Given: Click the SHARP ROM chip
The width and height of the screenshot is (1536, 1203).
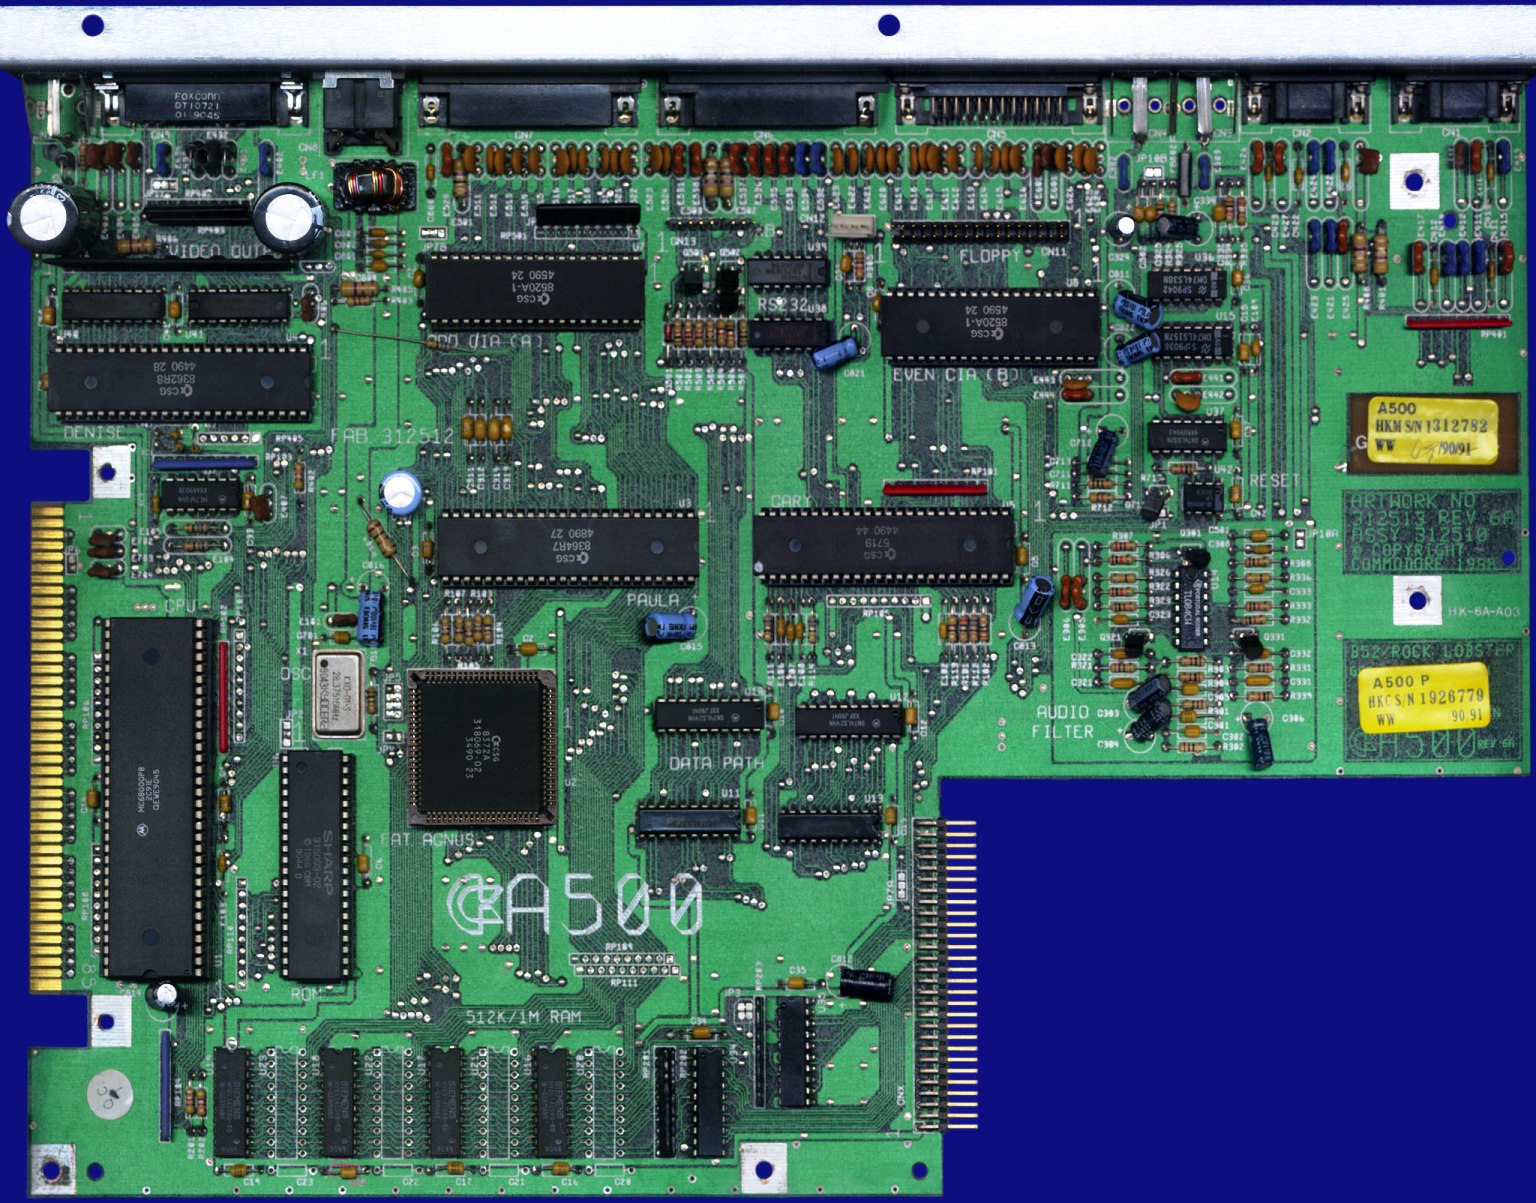Looking at the screenshot, I should (x=317, y=866).
